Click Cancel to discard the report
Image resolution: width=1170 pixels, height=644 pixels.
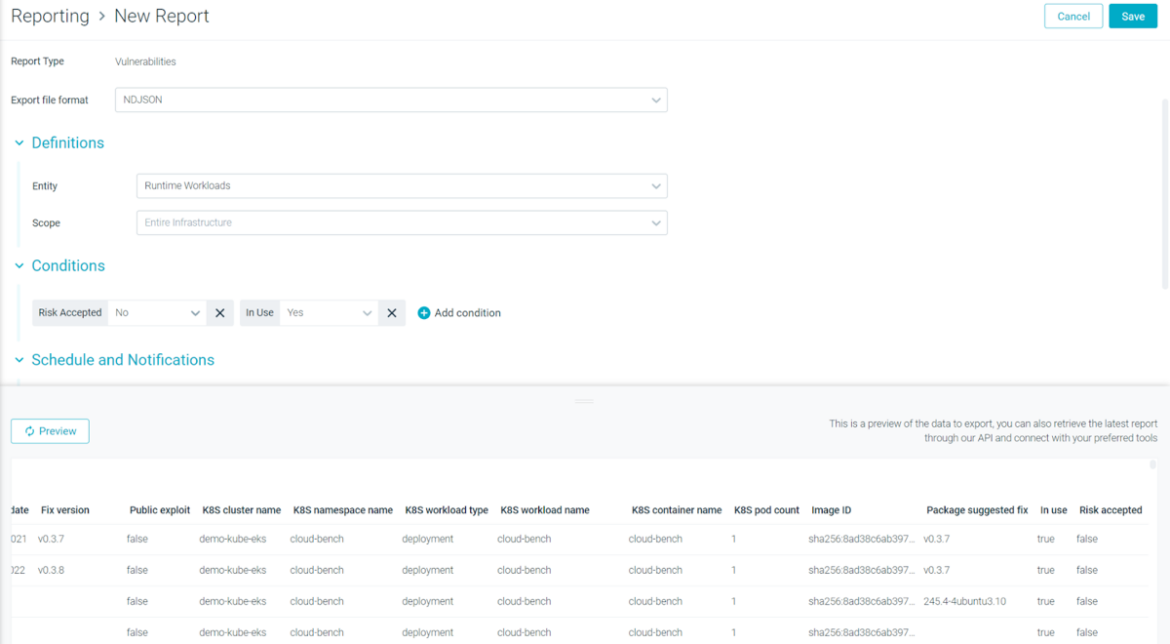pos(1073,16)
